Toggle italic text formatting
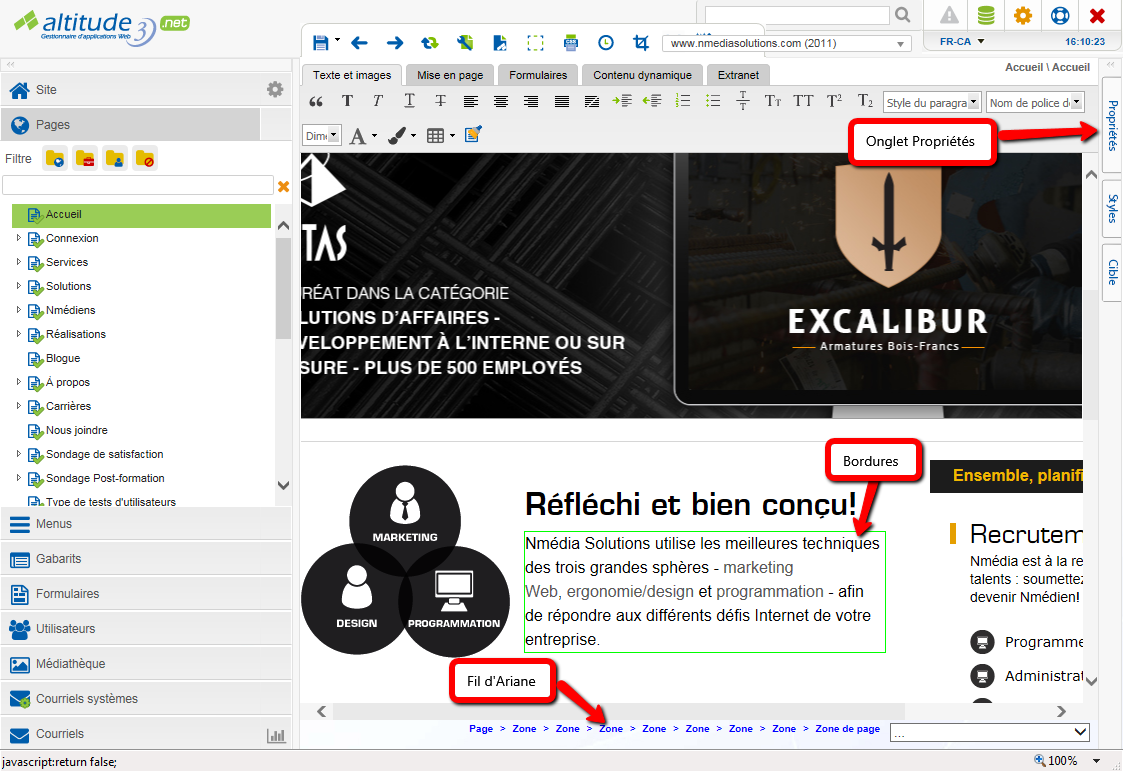The height and width of the screenshot is (772, 1123). 377,101
